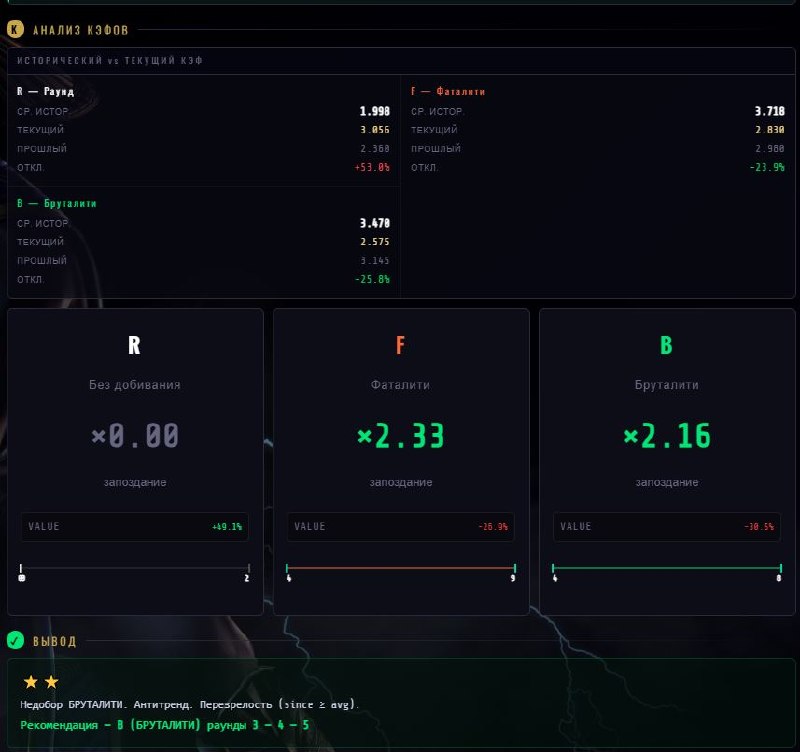Click the ×2.16 Бруталити delay multiplier

[666, 436]
